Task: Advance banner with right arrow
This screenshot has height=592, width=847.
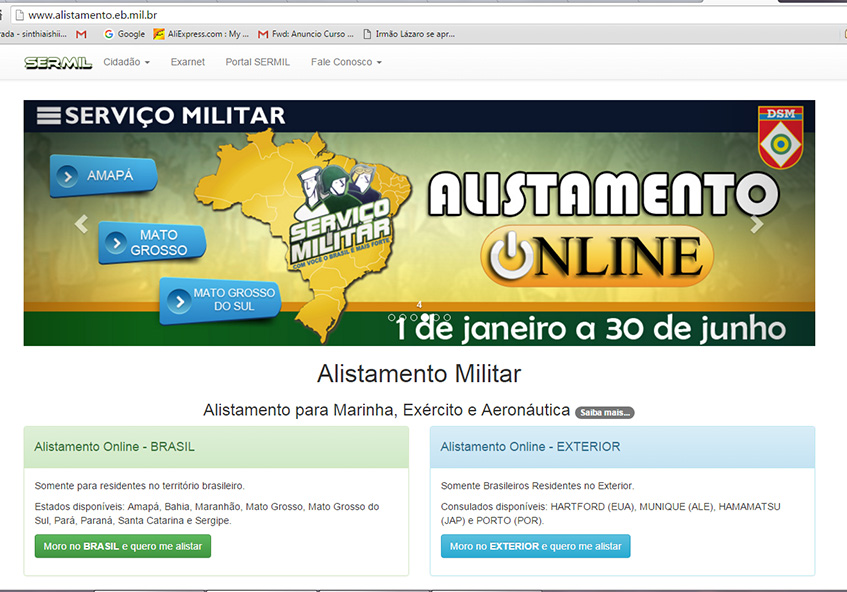Action: pos(757,224)
